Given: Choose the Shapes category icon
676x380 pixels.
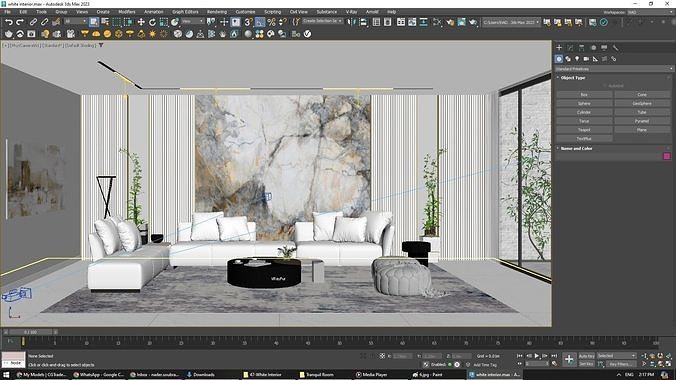Looking at the screenshot, I should point(568,59).
